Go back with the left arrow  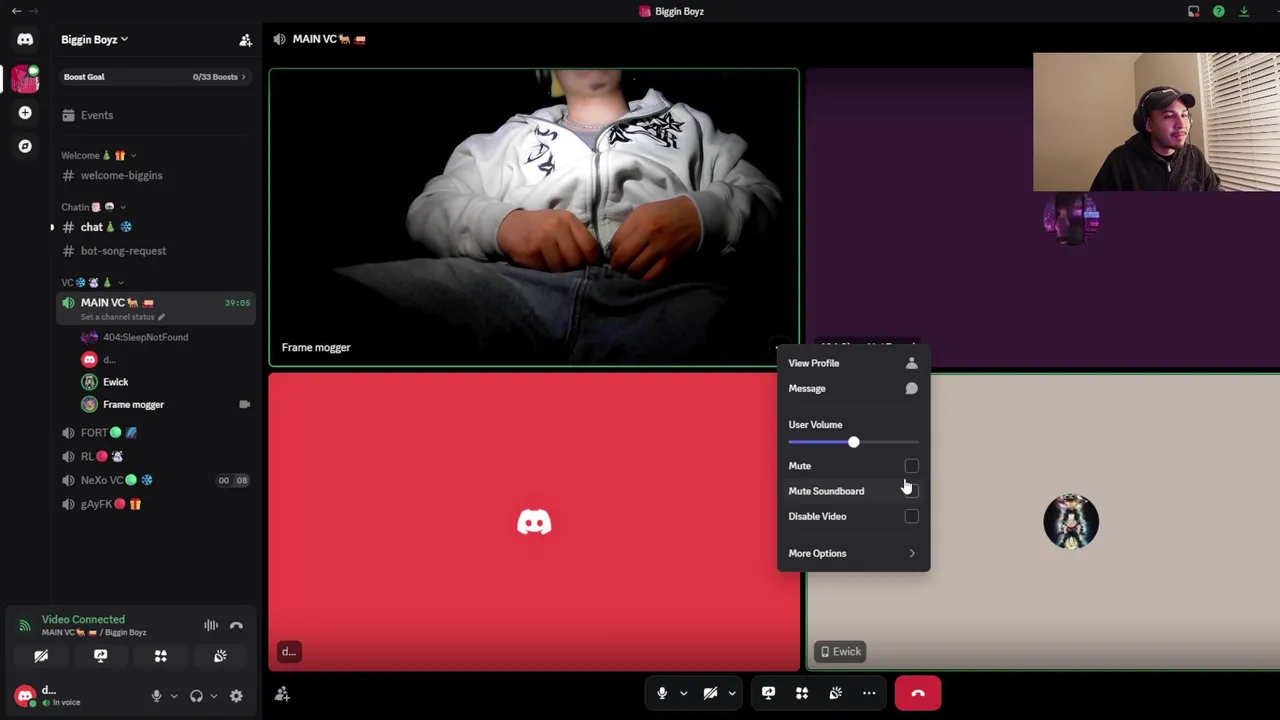16,11
